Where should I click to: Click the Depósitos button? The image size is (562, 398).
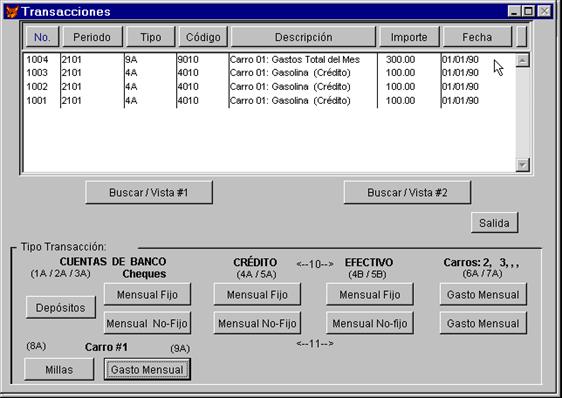click(x=61, y=308)
